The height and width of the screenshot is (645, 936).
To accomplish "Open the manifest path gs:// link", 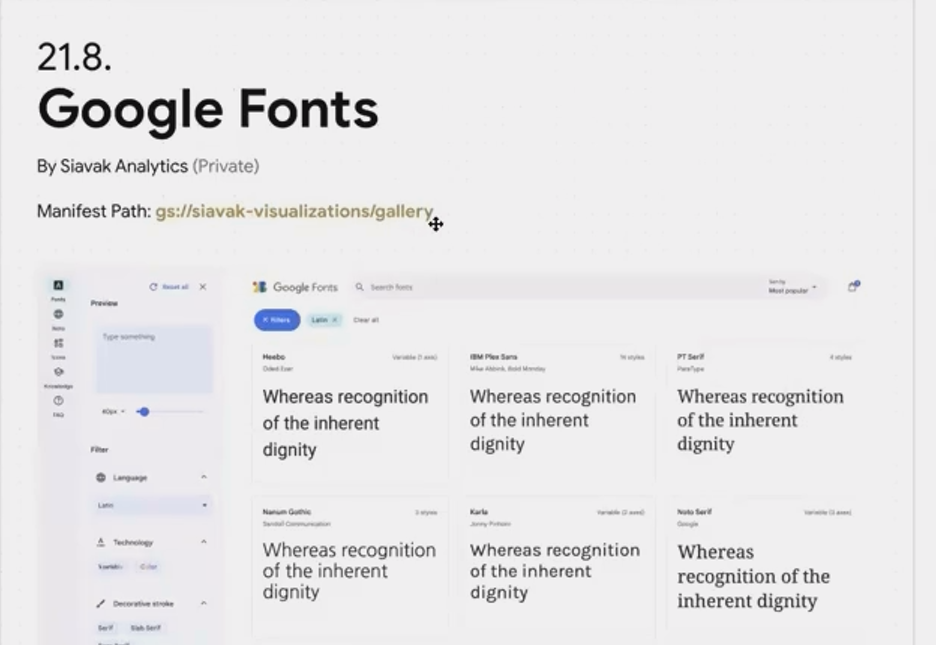I will point(294,211).
